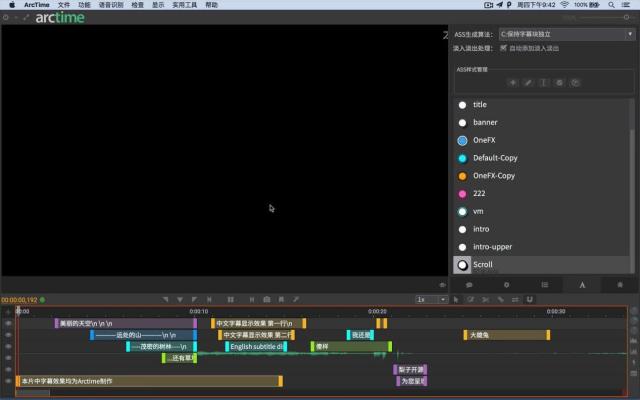Toggle visibility of the 远处的山 track
640x400 pixels.
(8, 335)
